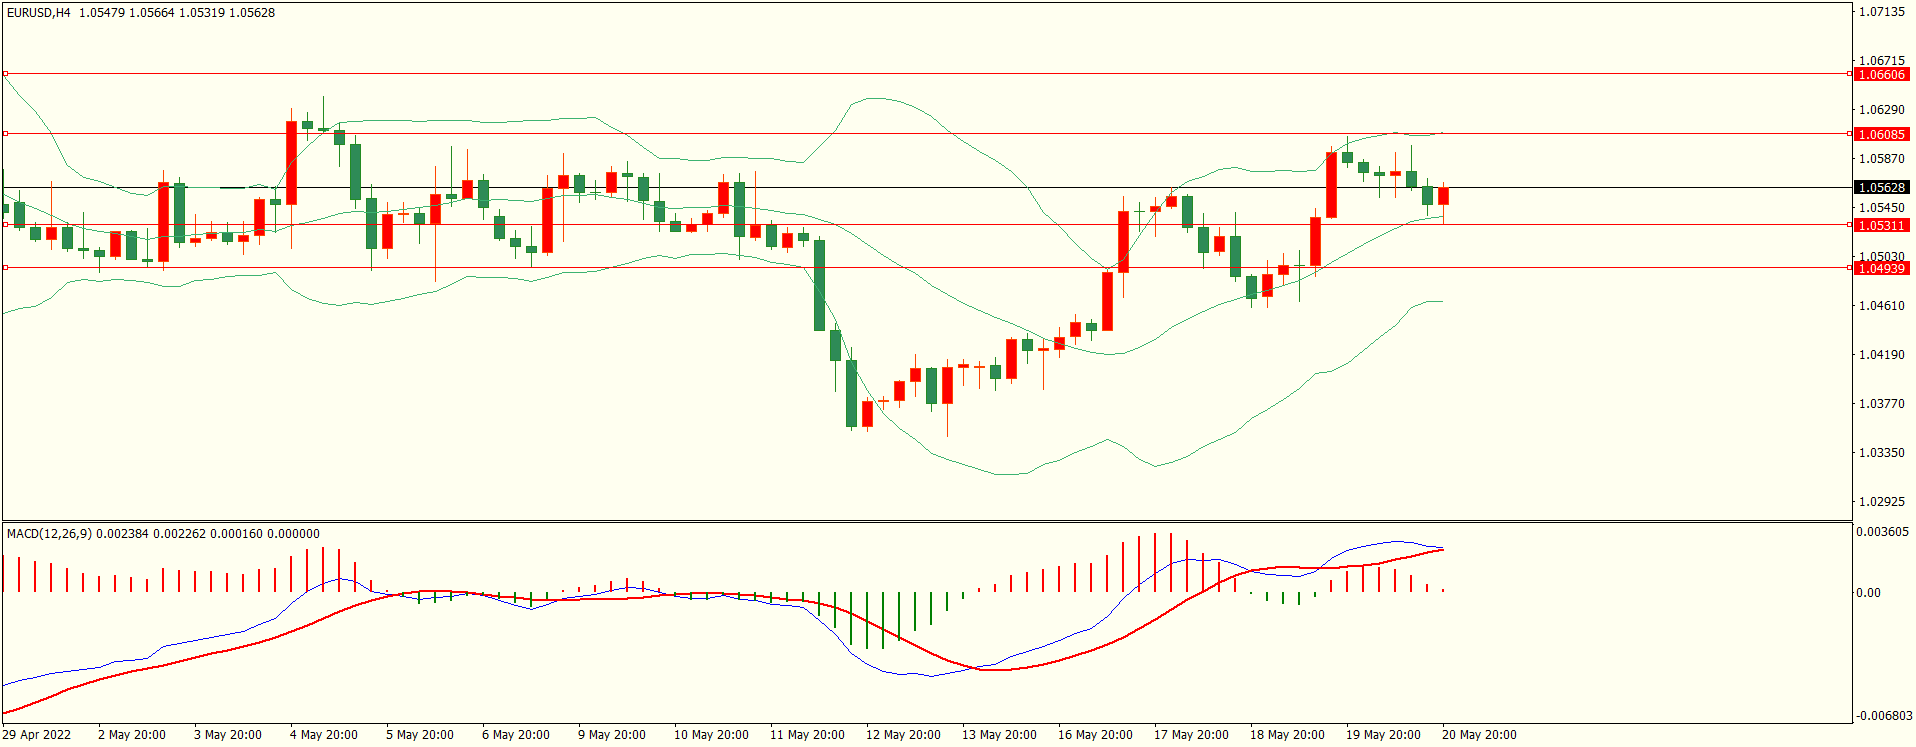Click the 4 May 20:00 time marker

click(x=323, y=735)
